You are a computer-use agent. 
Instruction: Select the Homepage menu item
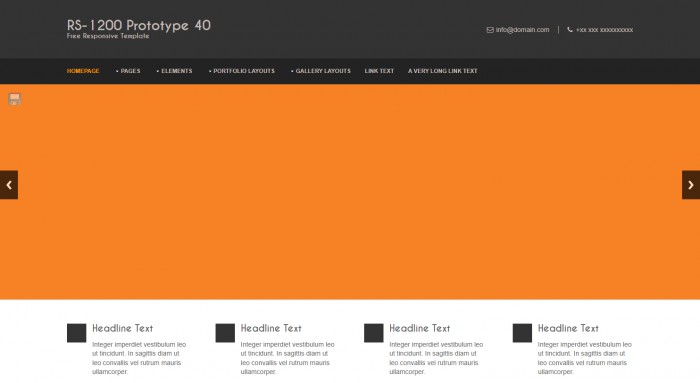pos(83,71)
